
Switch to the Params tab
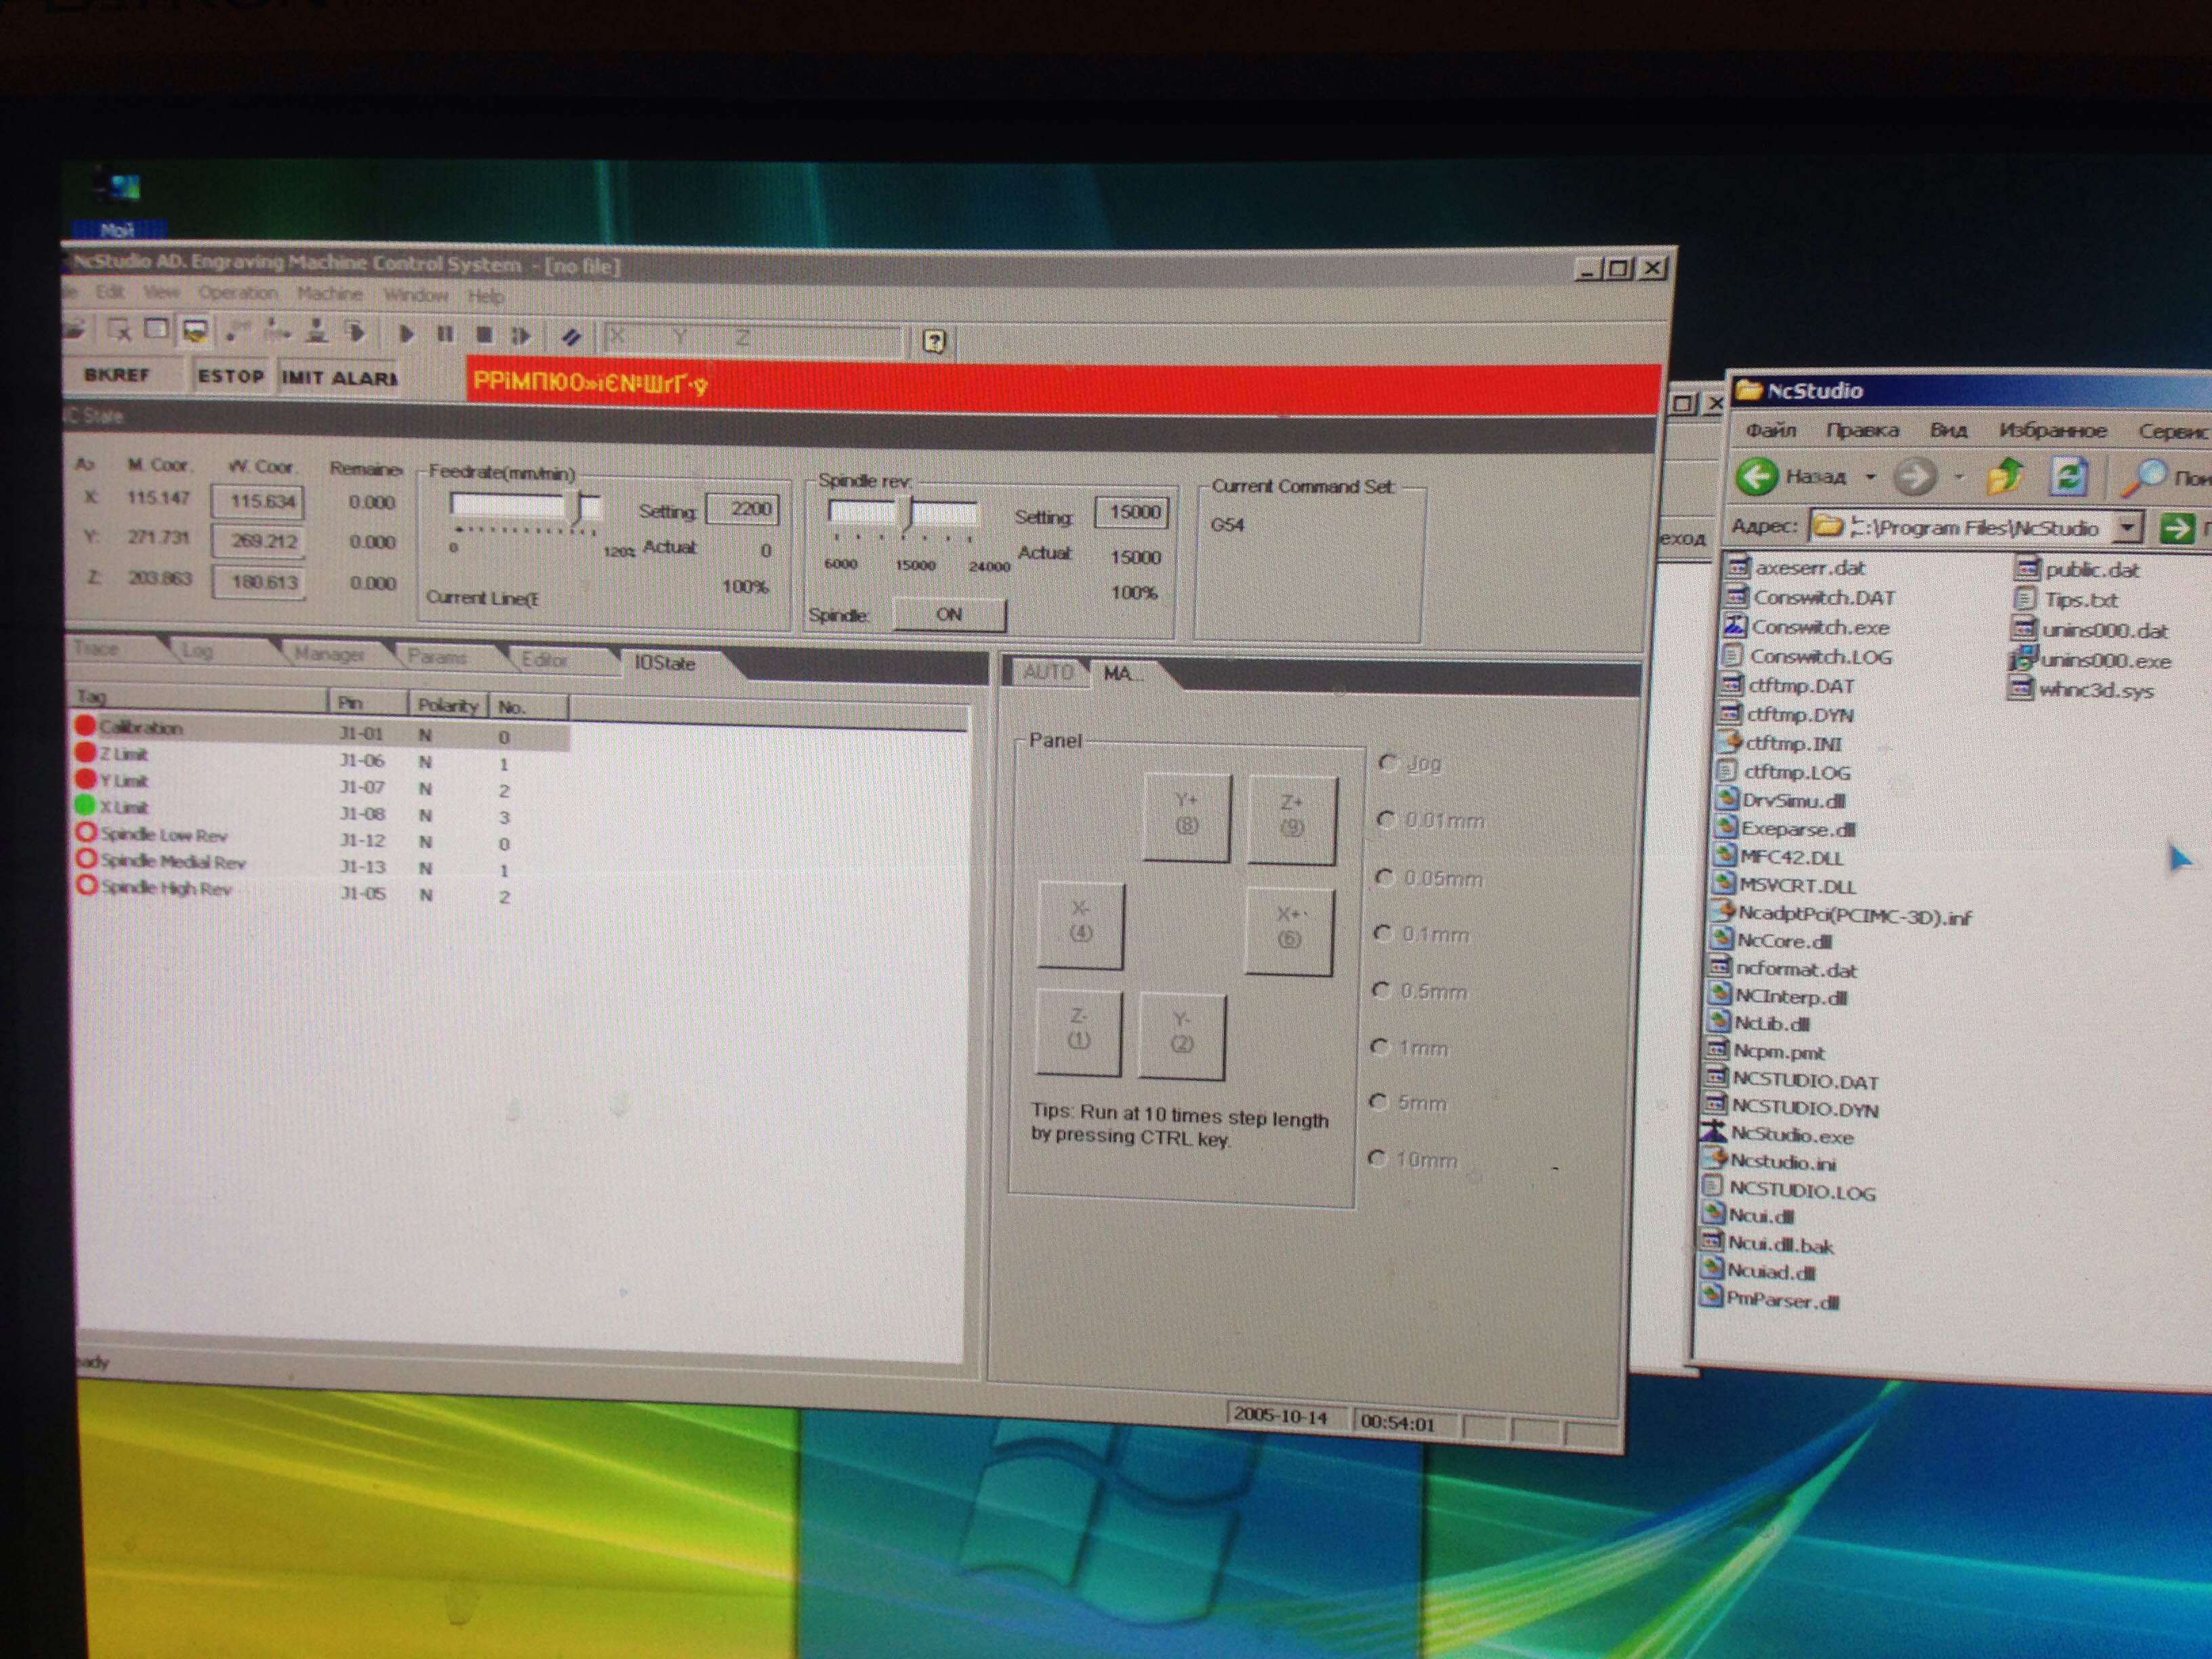pos(437,657)
